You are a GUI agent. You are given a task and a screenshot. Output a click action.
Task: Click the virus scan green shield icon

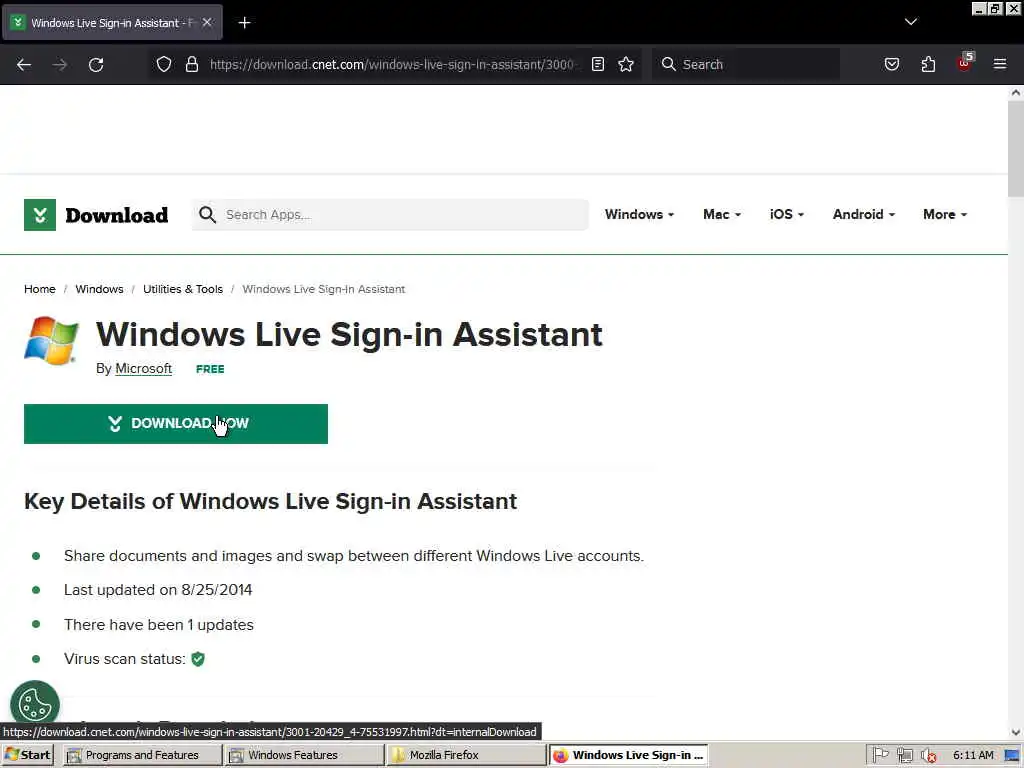click(198, 659)
